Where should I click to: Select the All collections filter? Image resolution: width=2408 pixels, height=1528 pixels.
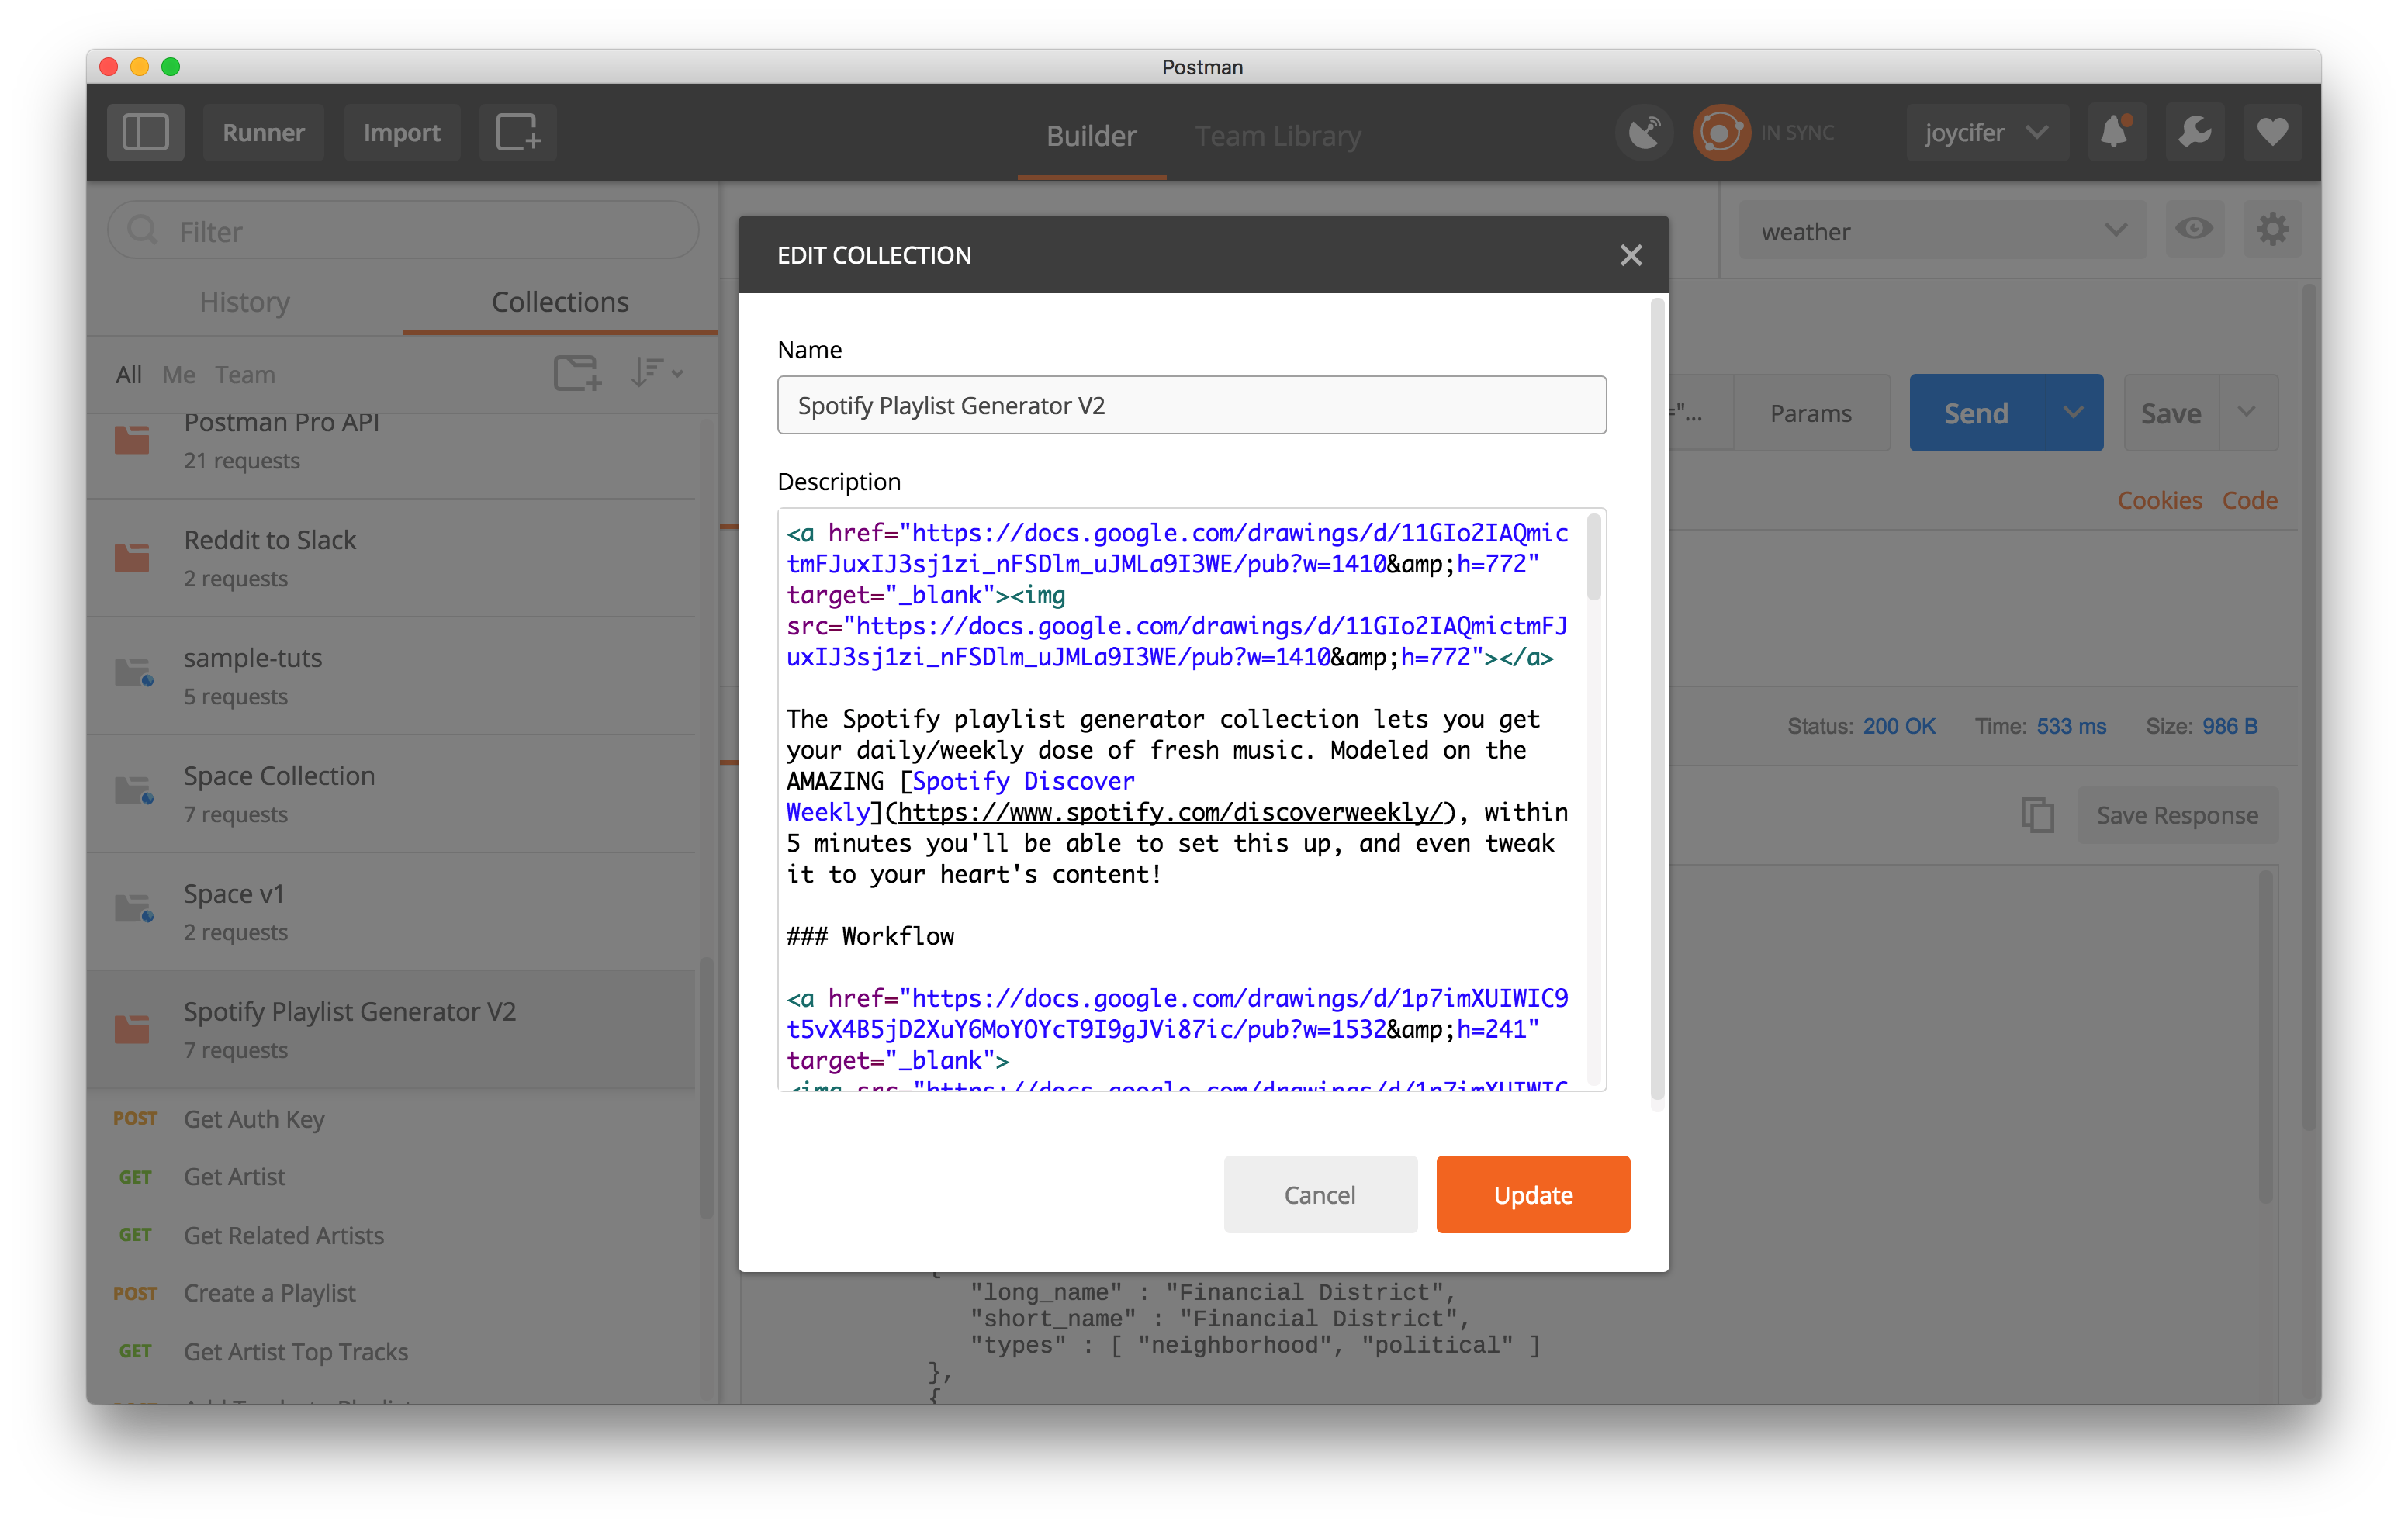click(x=129, y=375)
